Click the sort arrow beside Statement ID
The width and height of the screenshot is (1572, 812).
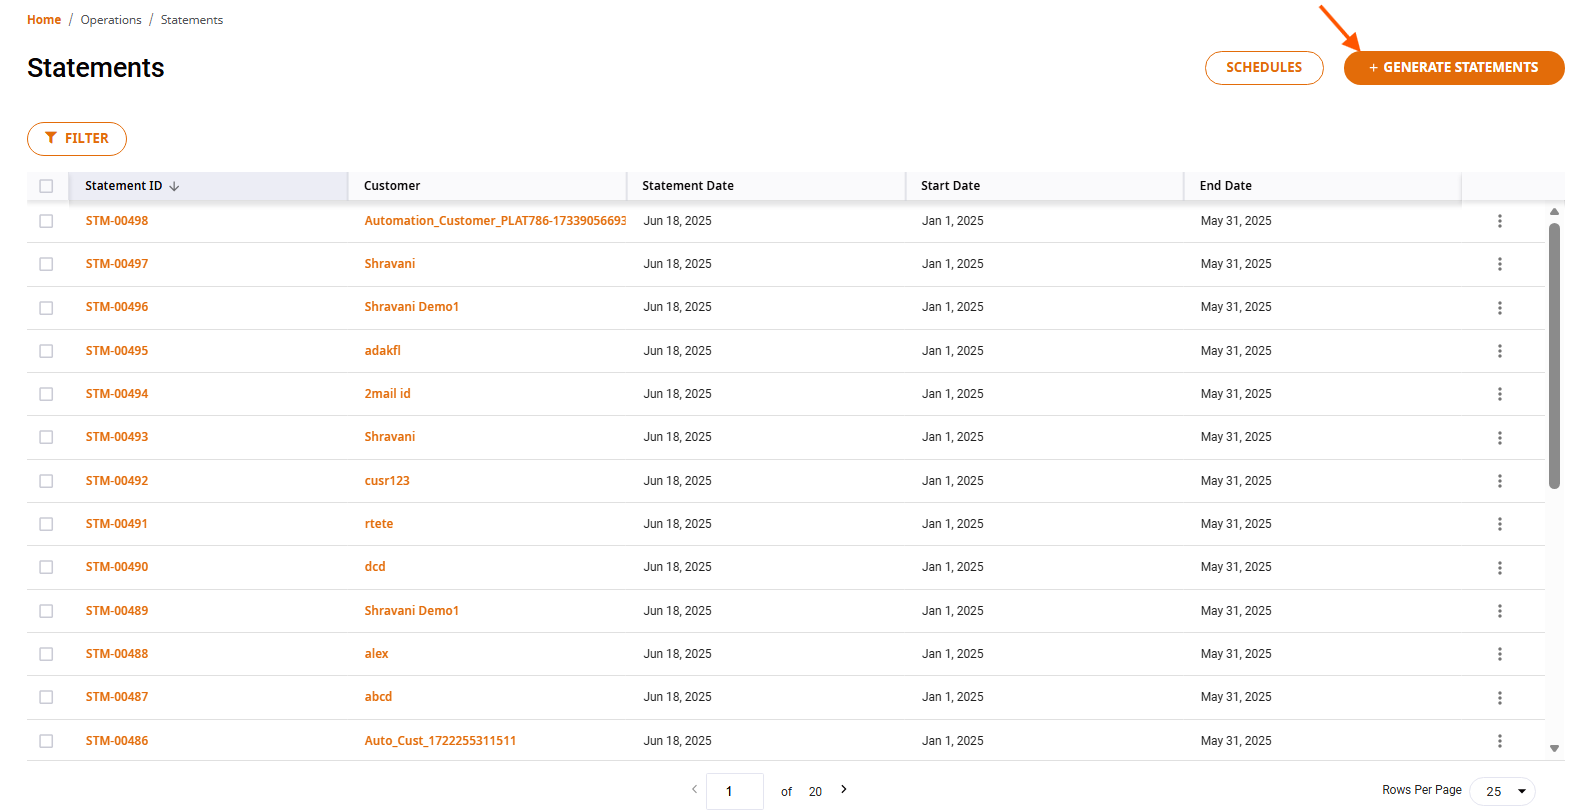point(174,186)
